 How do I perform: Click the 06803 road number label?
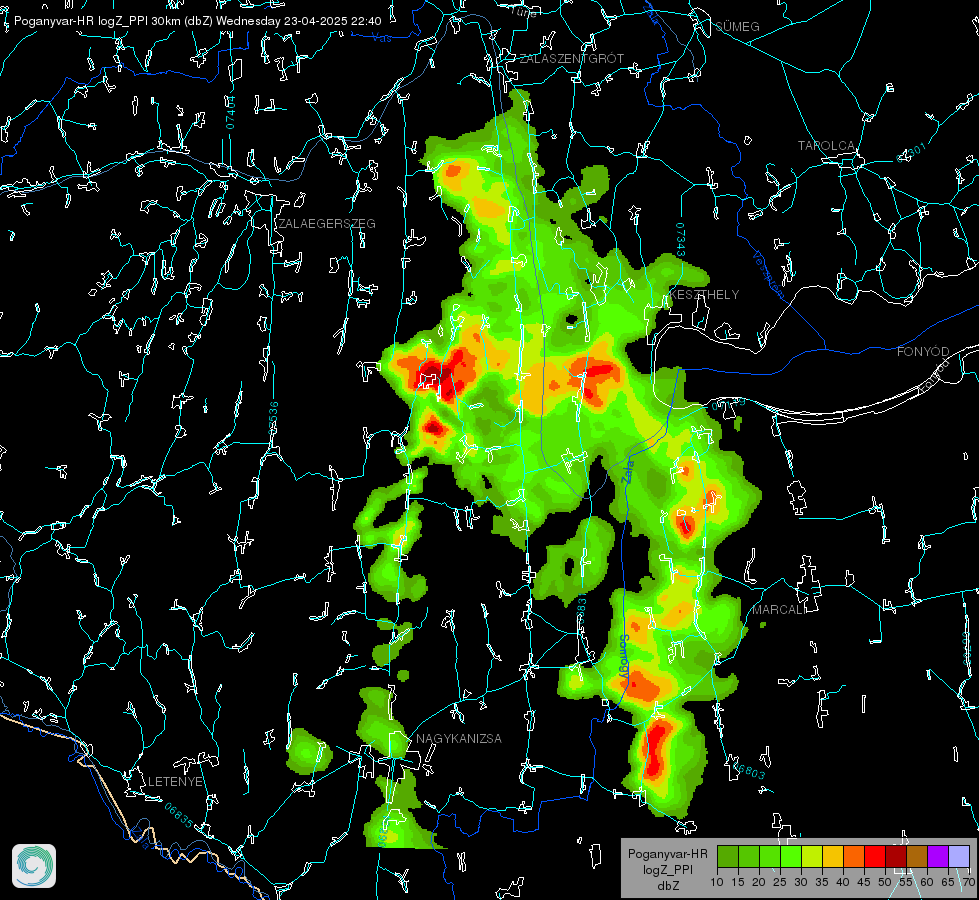(x=747, y=770)
